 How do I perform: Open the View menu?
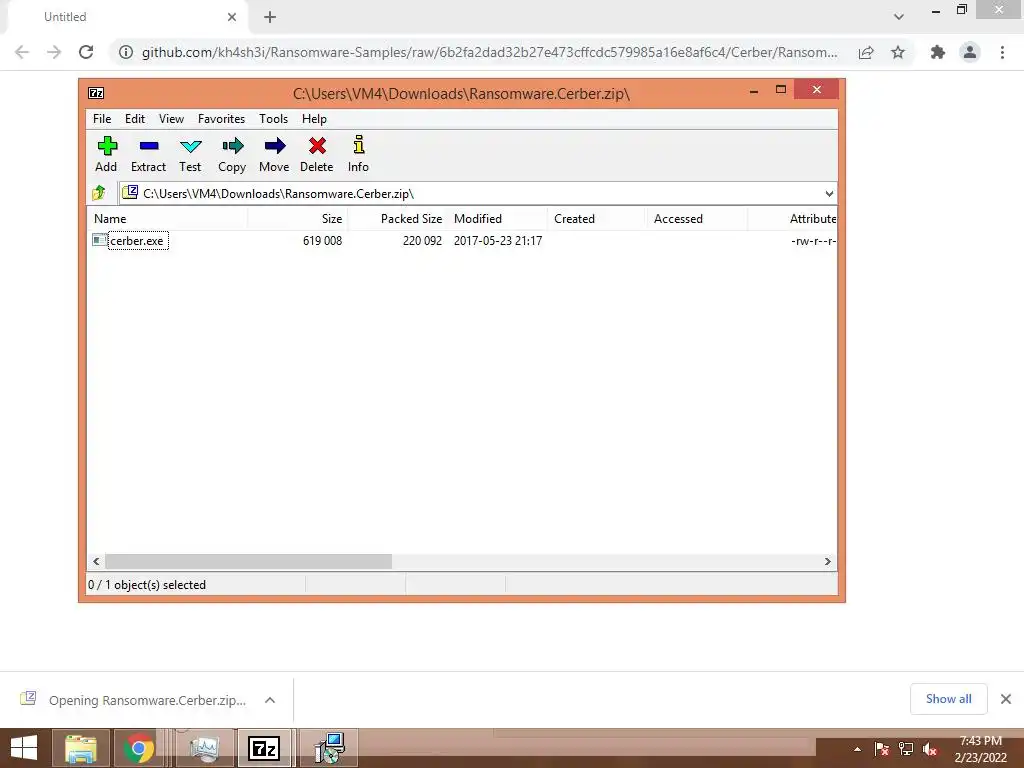point(171,119)
